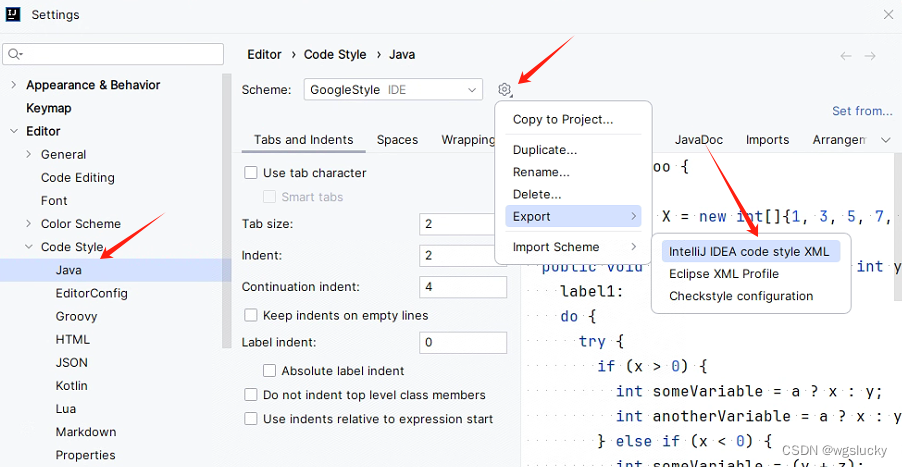Select Delete in scheme menu
The height and width of the screenshot is (467, 902).
coord(574,194)
